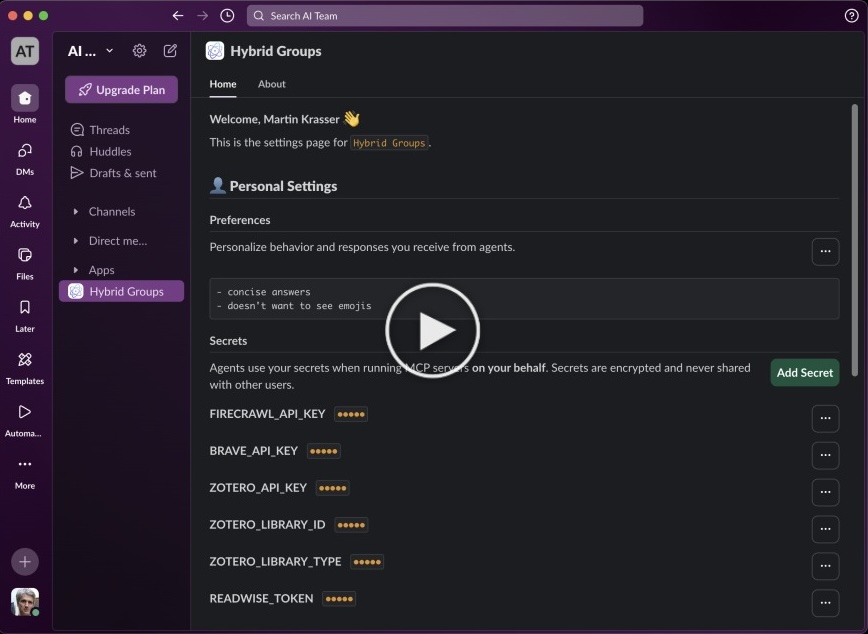Go forward with the right arrow
This screenshot has height=634, width=868.
point(203,16)
